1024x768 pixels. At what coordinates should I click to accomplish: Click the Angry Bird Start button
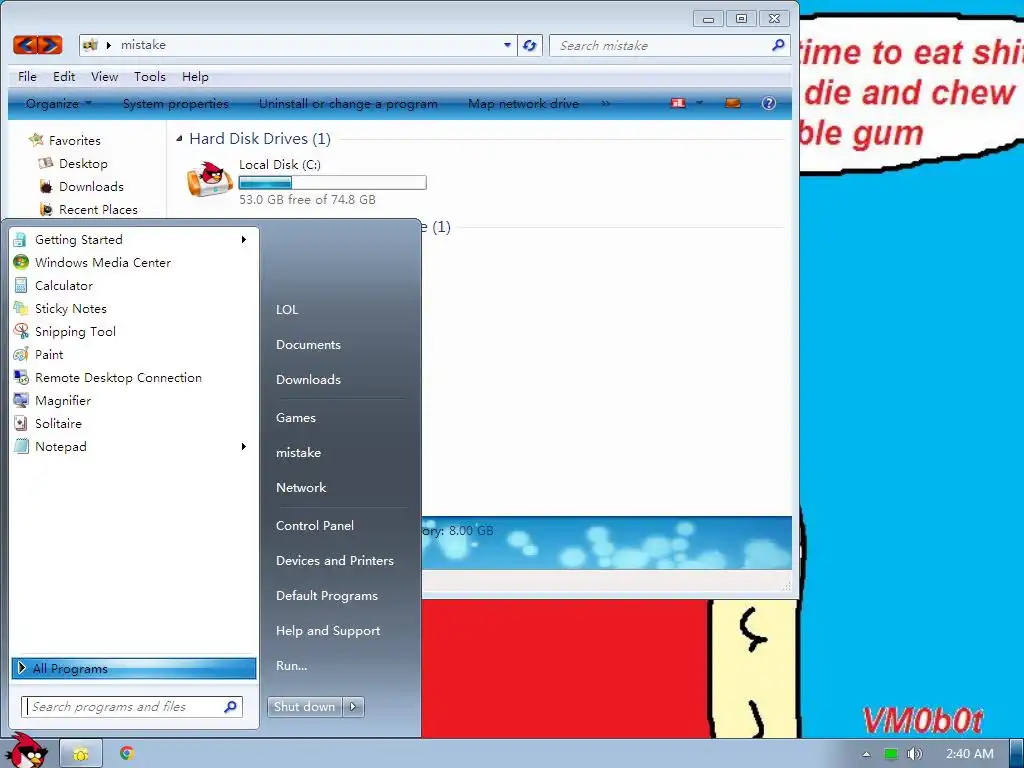[26, 751]
